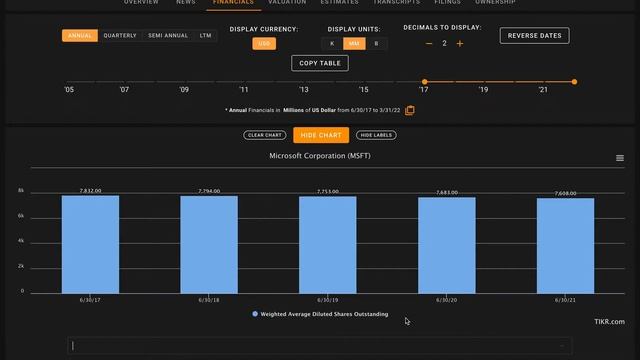Click the 7,608.00 bar label

point(566,193)
